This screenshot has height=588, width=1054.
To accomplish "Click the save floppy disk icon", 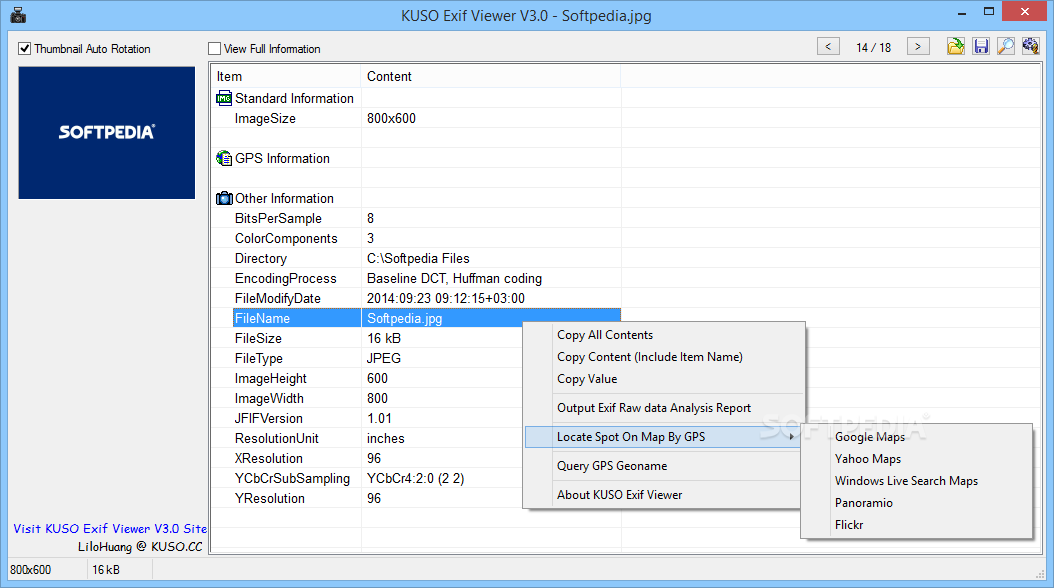I will click(x=981, y=46).
